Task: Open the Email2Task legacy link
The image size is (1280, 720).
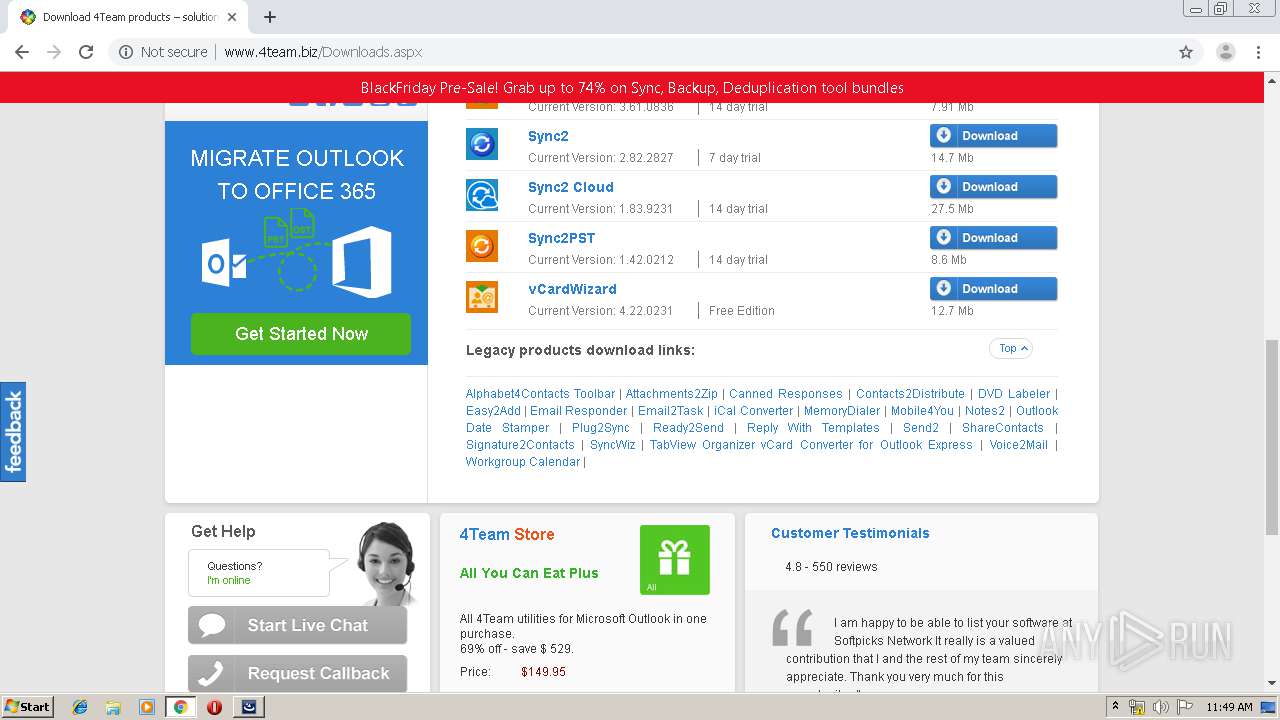Action: coord(671,411)
